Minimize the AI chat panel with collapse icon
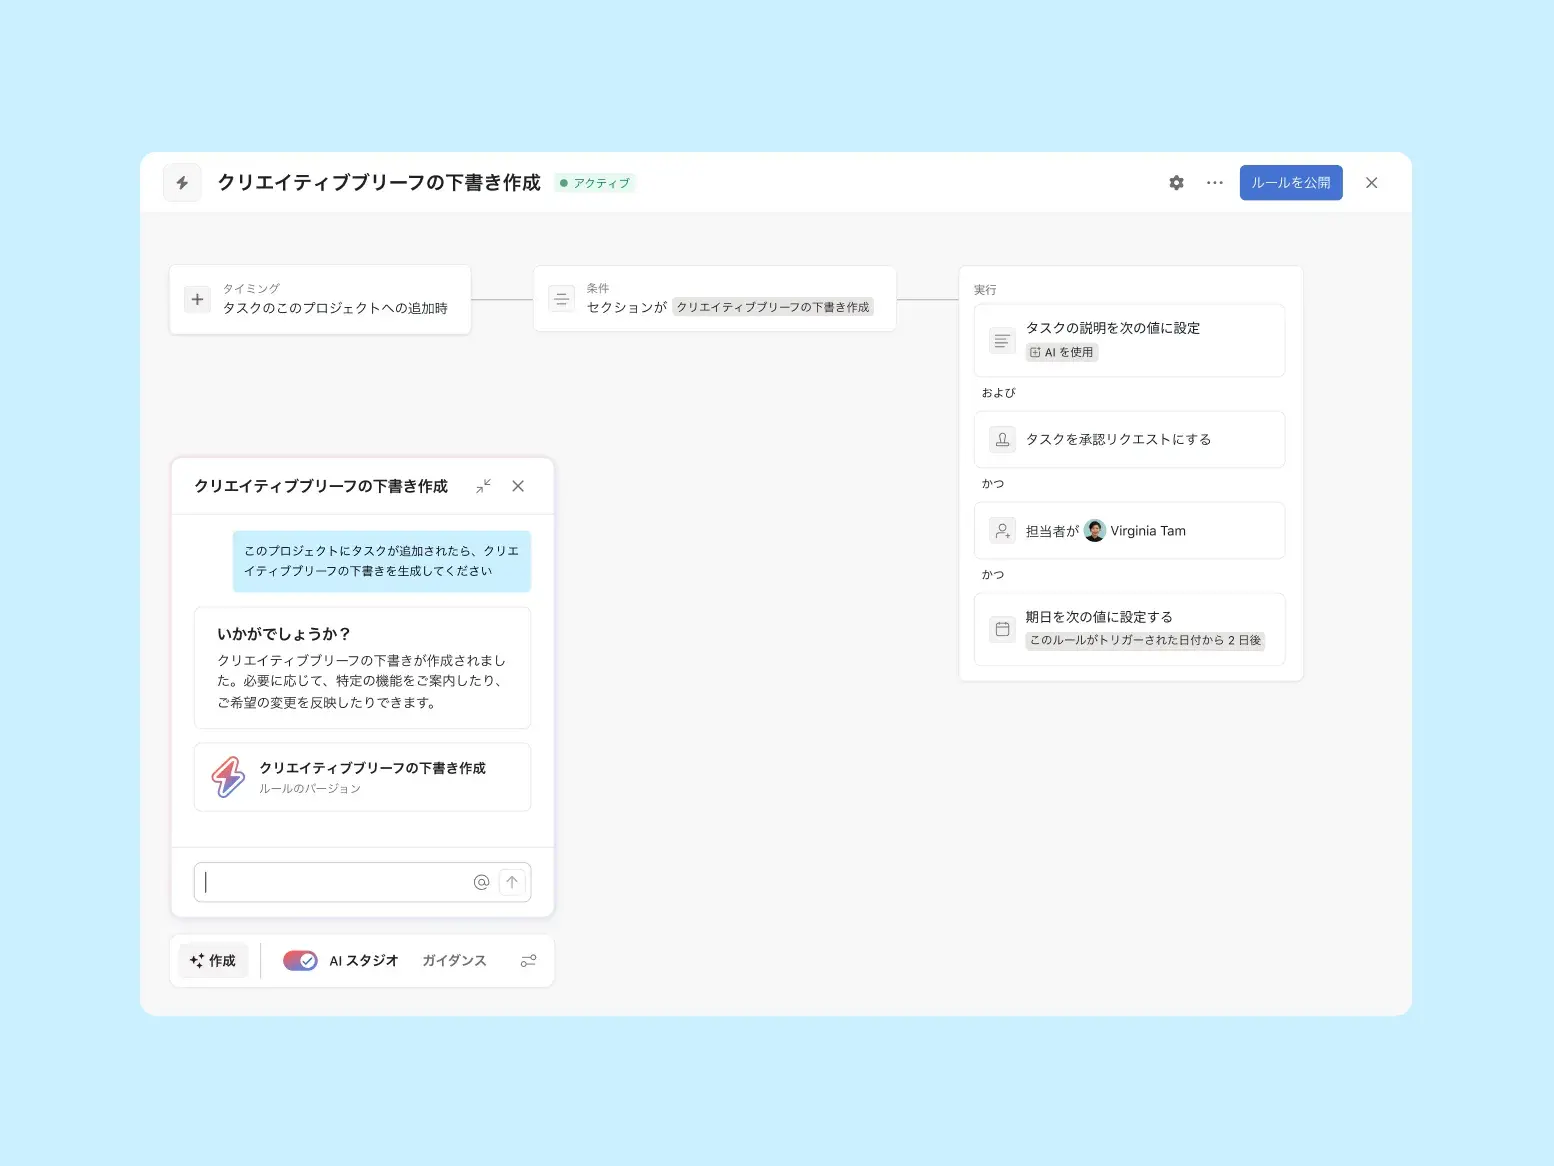 [x=483, y=486]
